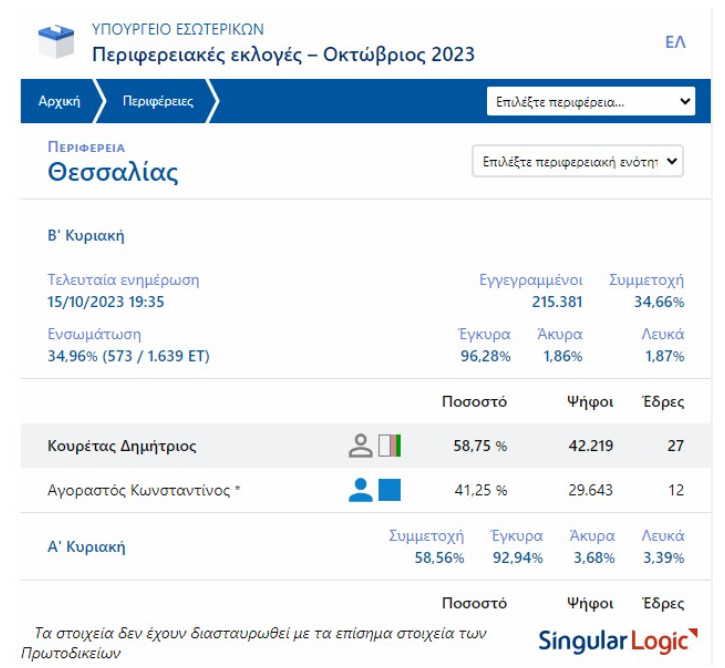Select candidate Κουρέτας Δημήτριος
Screen dimensions: 725x668
(122, 446)
